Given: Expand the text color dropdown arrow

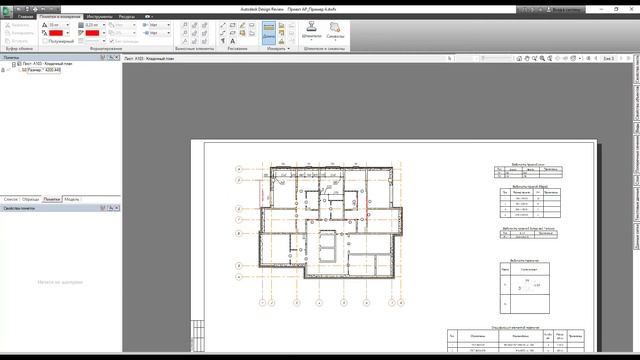Looking at the screenshot, I should pos(67,33).
